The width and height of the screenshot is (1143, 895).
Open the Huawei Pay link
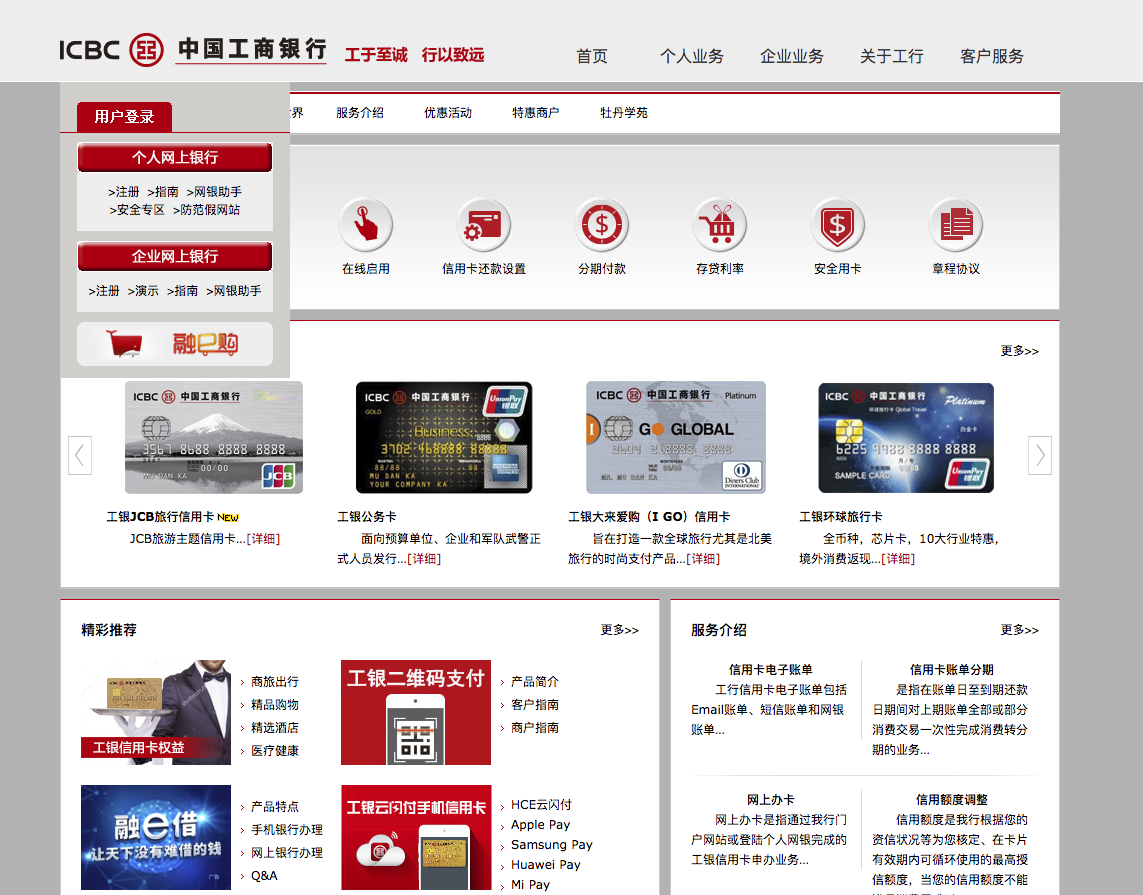point(546,864)
